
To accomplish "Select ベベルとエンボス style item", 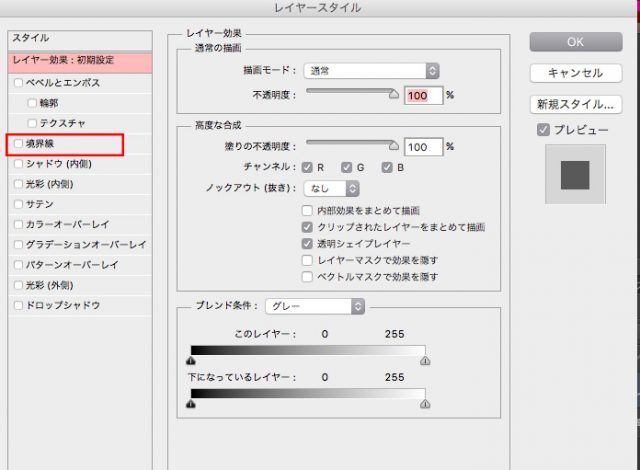I will click(62, 82).
